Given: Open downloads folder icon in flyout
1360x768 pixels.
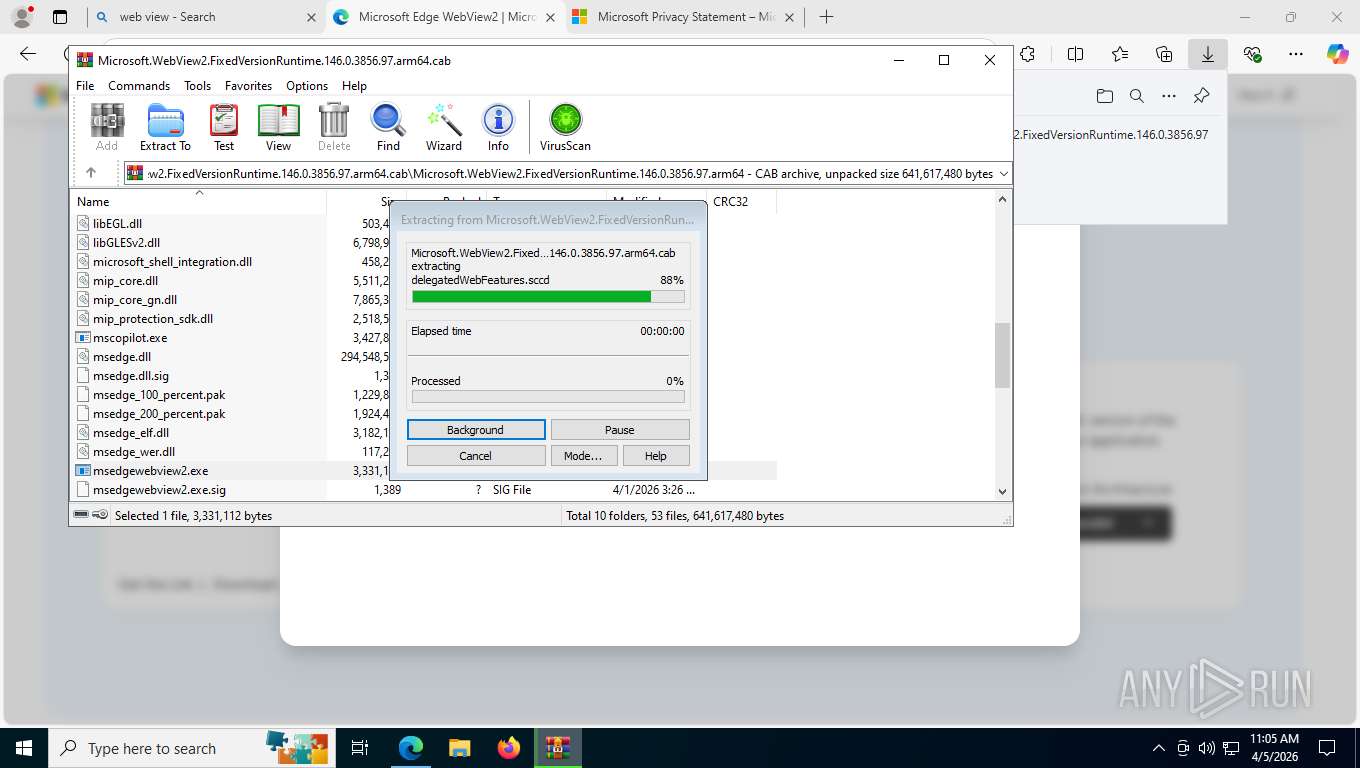Looking at the screenshot, I should 1104,96.
